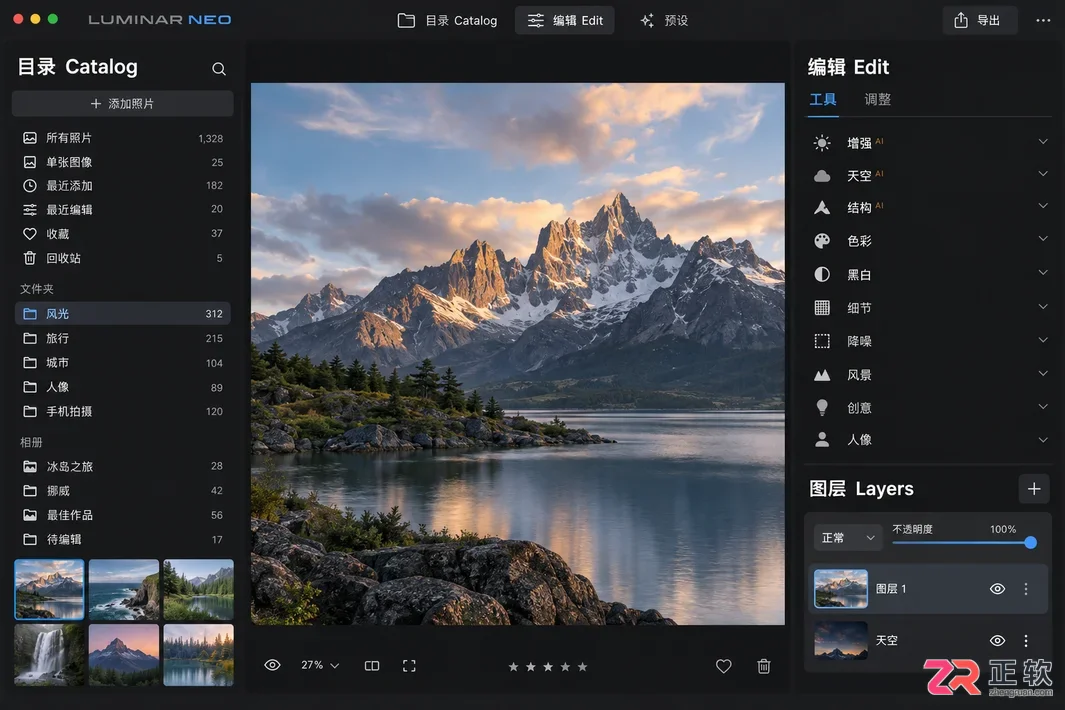Expand the 色彩 tool chevron
1065x710 pixels.
click(x=1043, y=238)
